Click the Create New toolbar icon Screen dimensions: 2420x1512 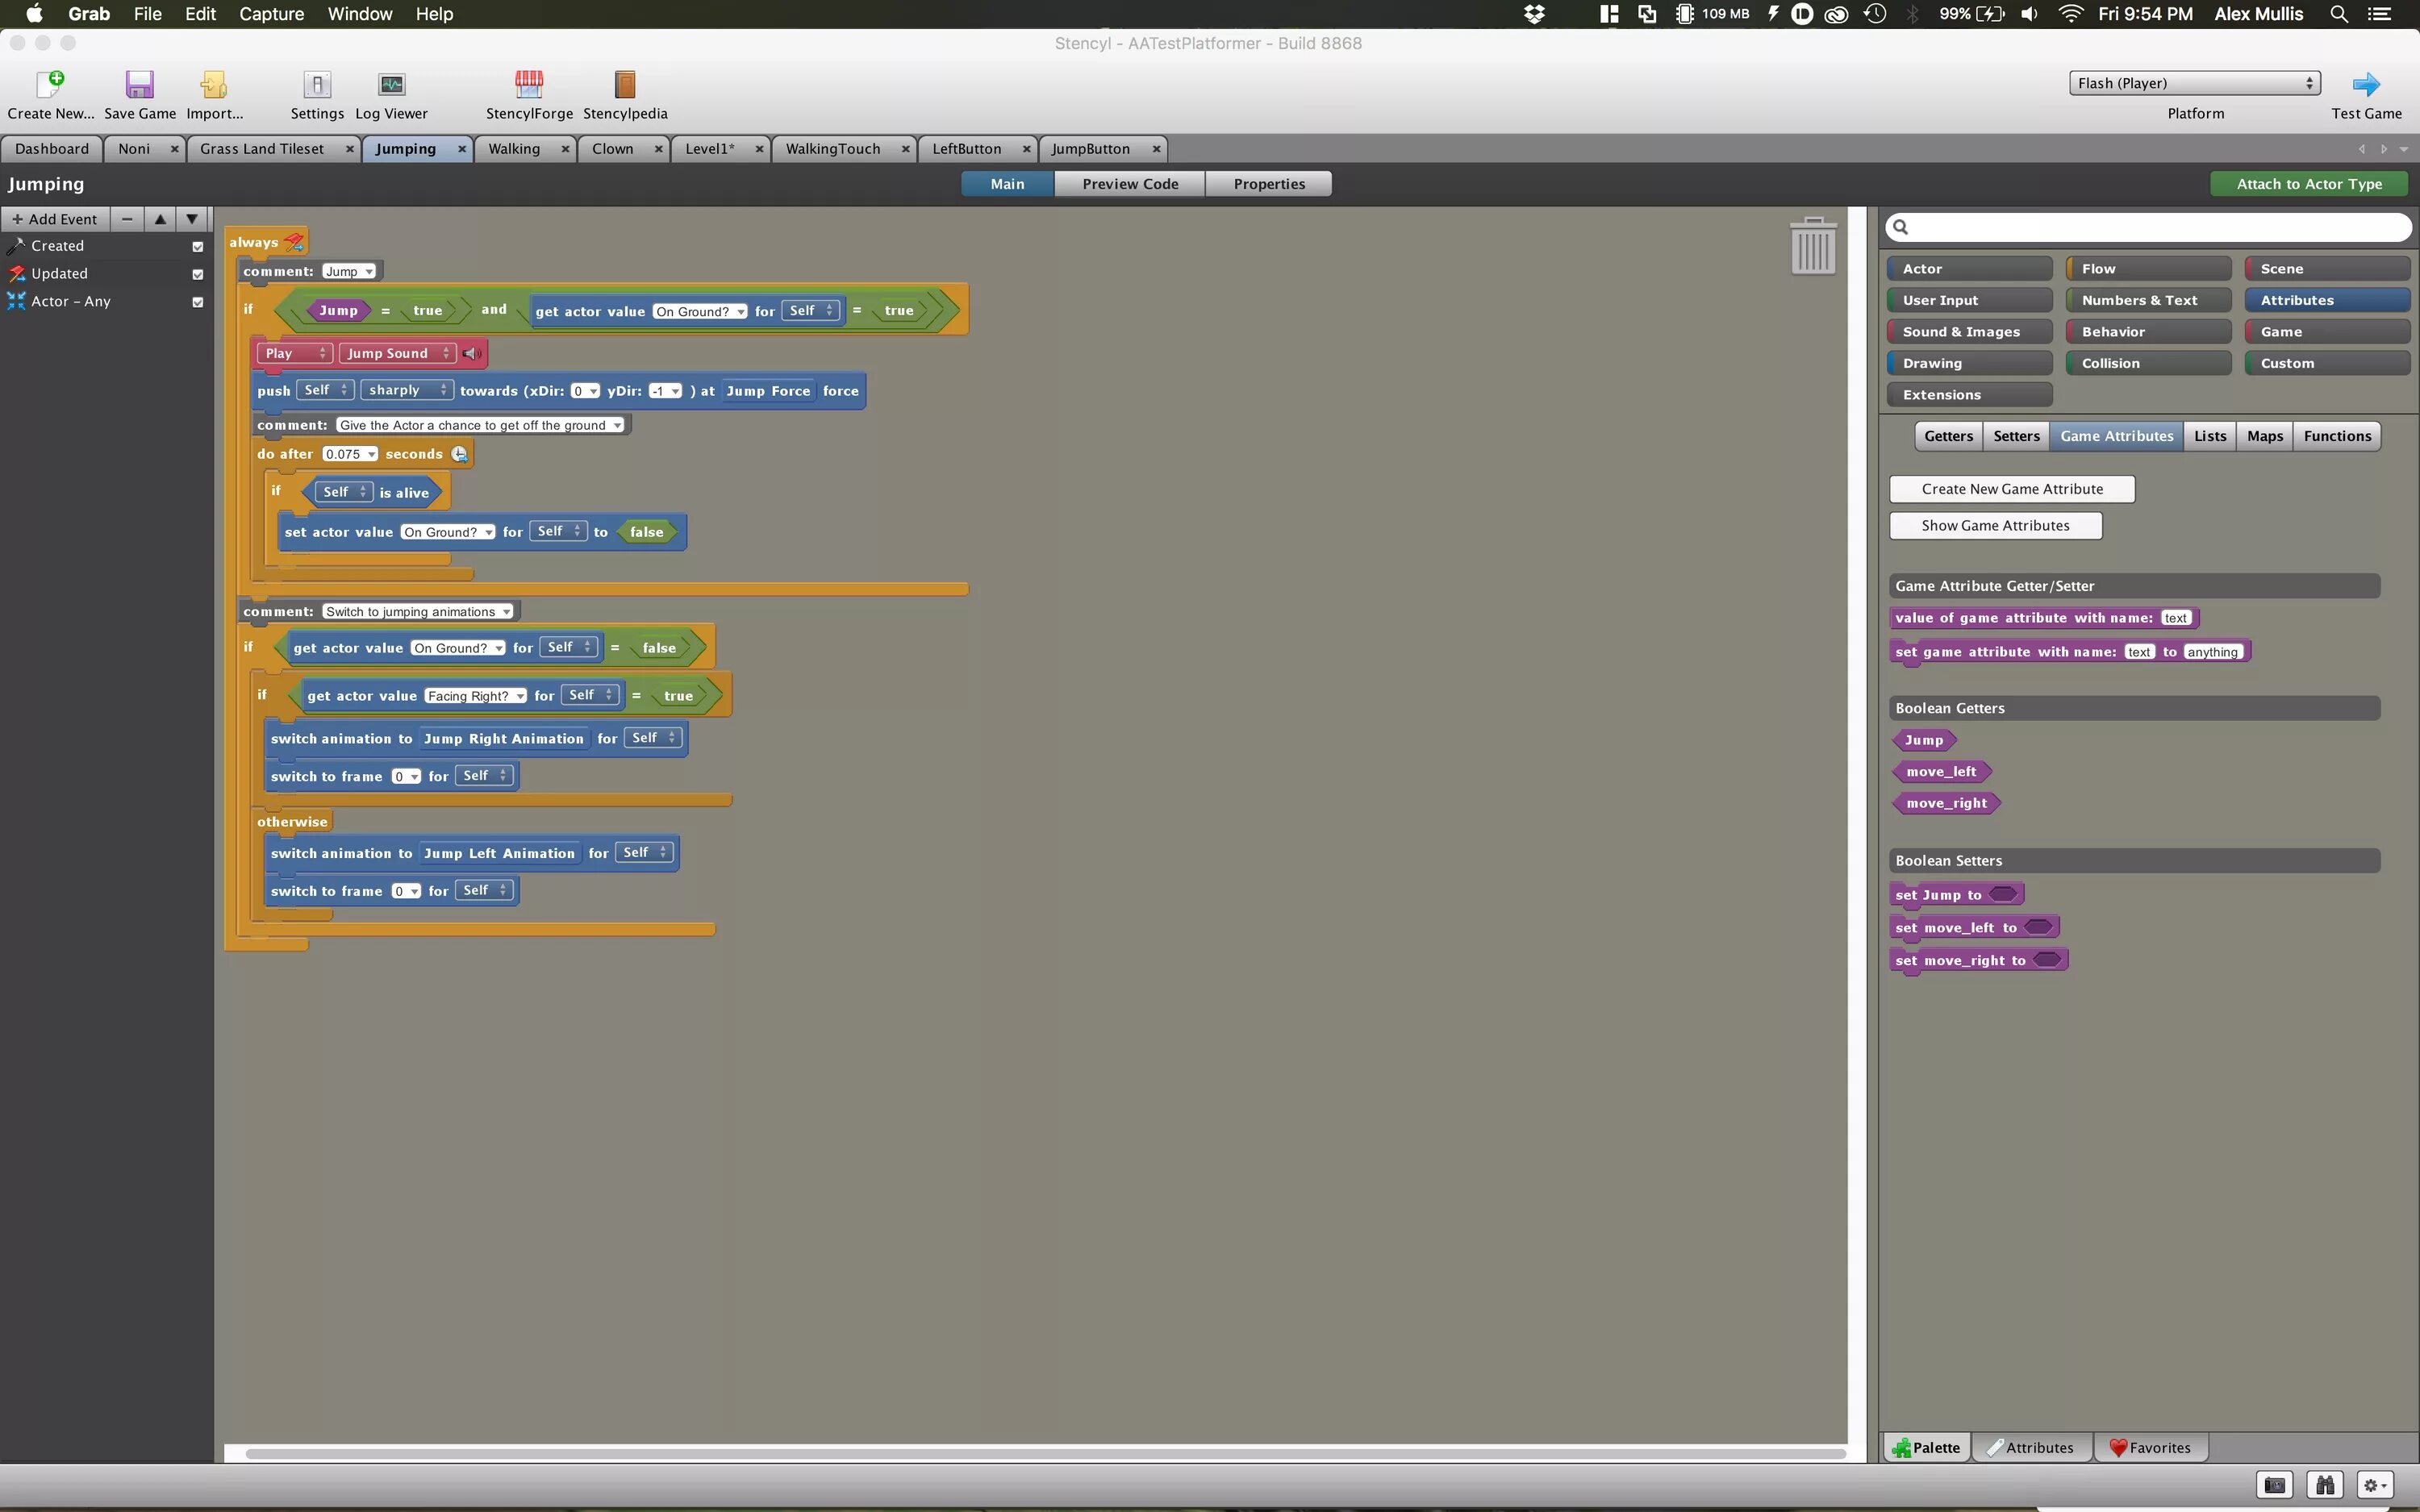coord(50,84)
